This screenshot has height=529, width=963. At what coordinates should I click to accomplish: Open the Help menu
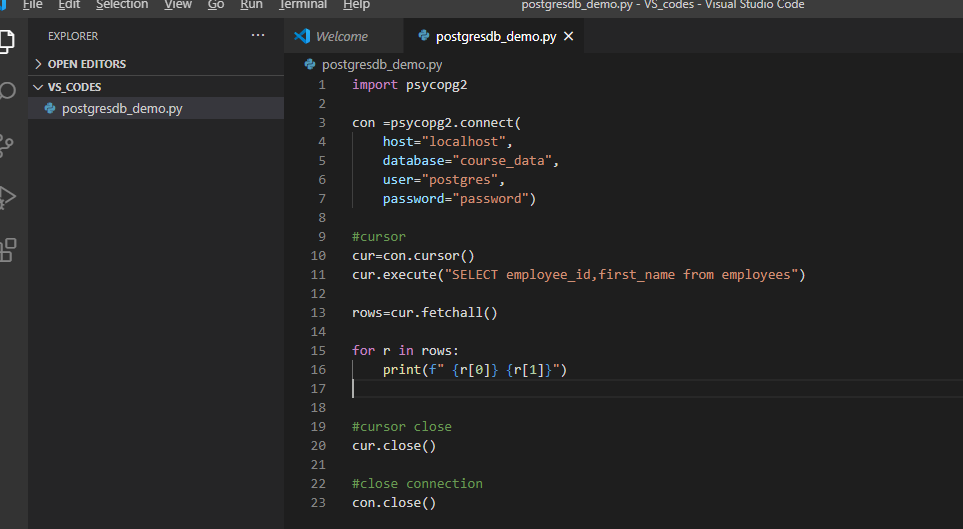(356, 5)
